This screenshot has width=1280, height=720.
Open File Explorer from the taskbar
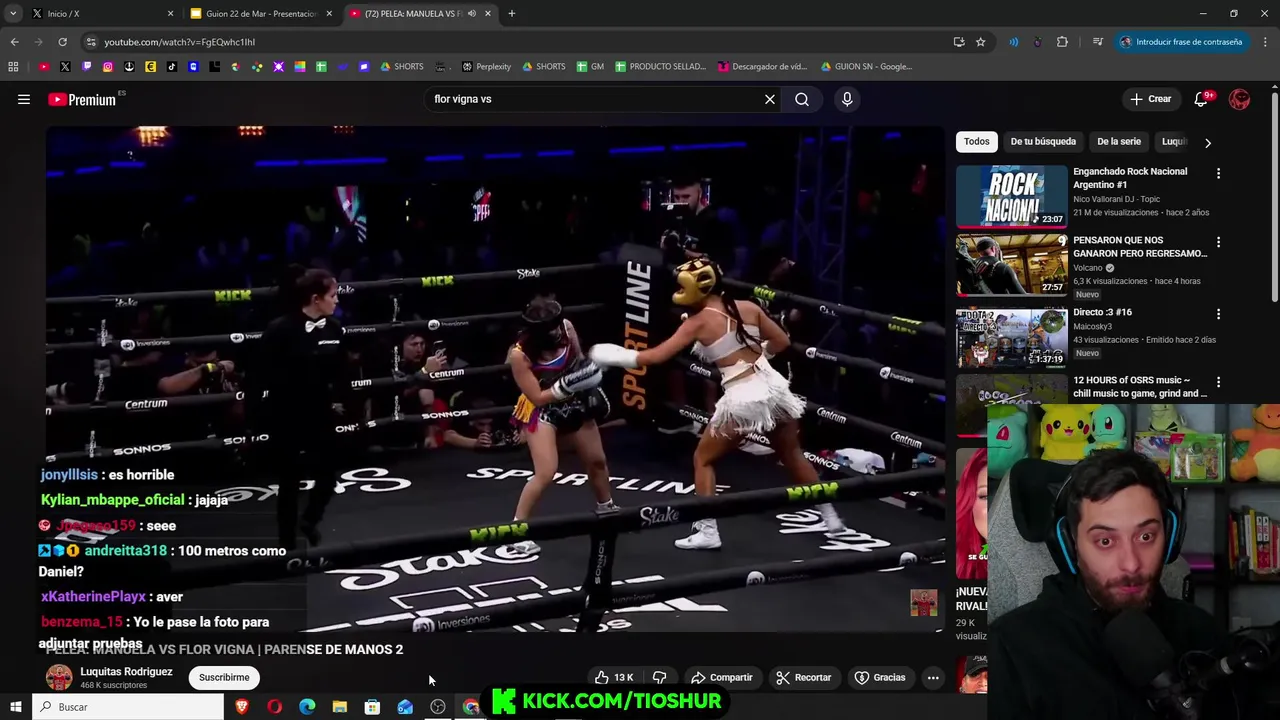[x=340, y=707]
